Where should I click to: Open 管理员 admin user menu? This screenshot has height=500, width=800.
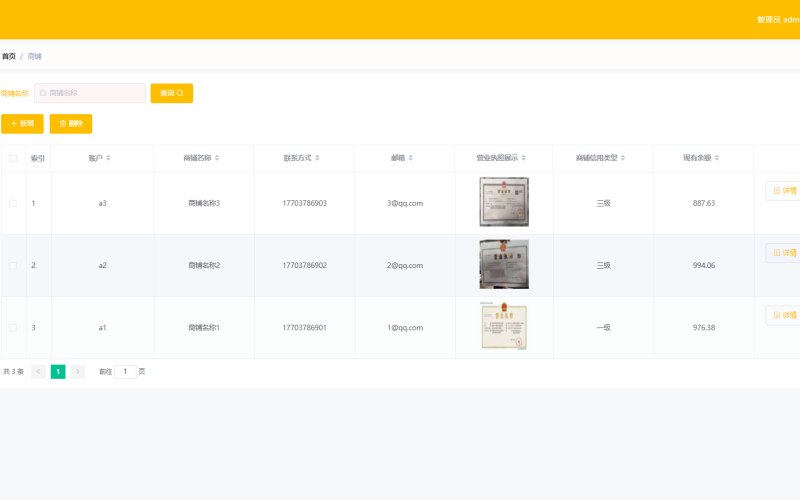click(778, 19)
